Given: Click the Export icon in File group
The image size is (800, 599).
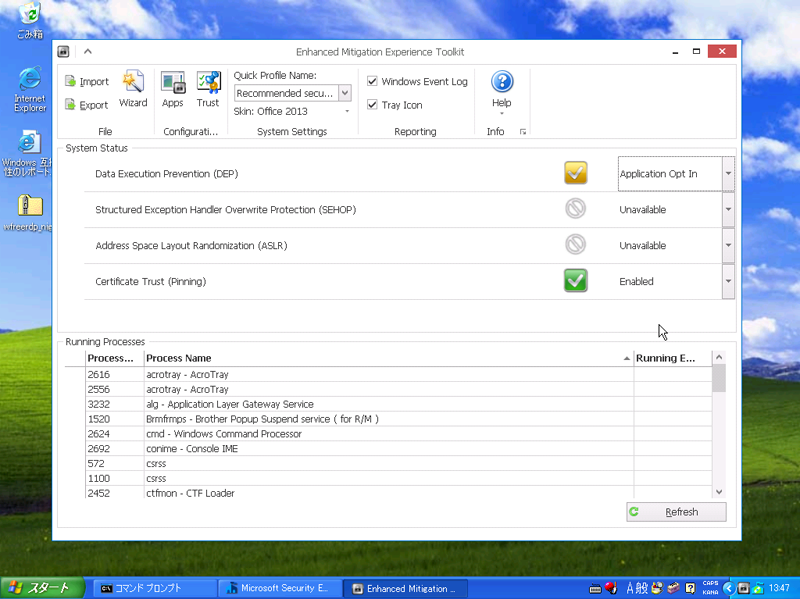Looking at the screenshot, I should click(x=70, y=105).
